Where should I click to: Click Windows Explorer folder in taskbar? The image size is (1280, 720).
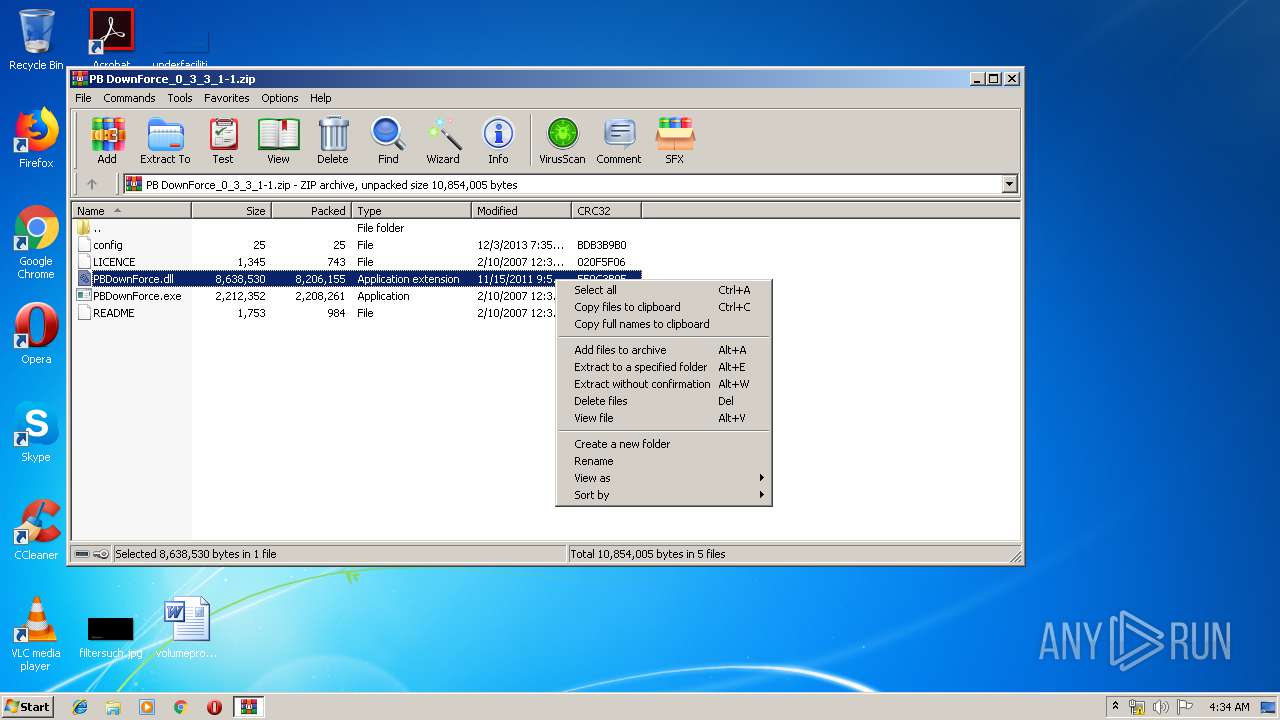click(113, 707)
